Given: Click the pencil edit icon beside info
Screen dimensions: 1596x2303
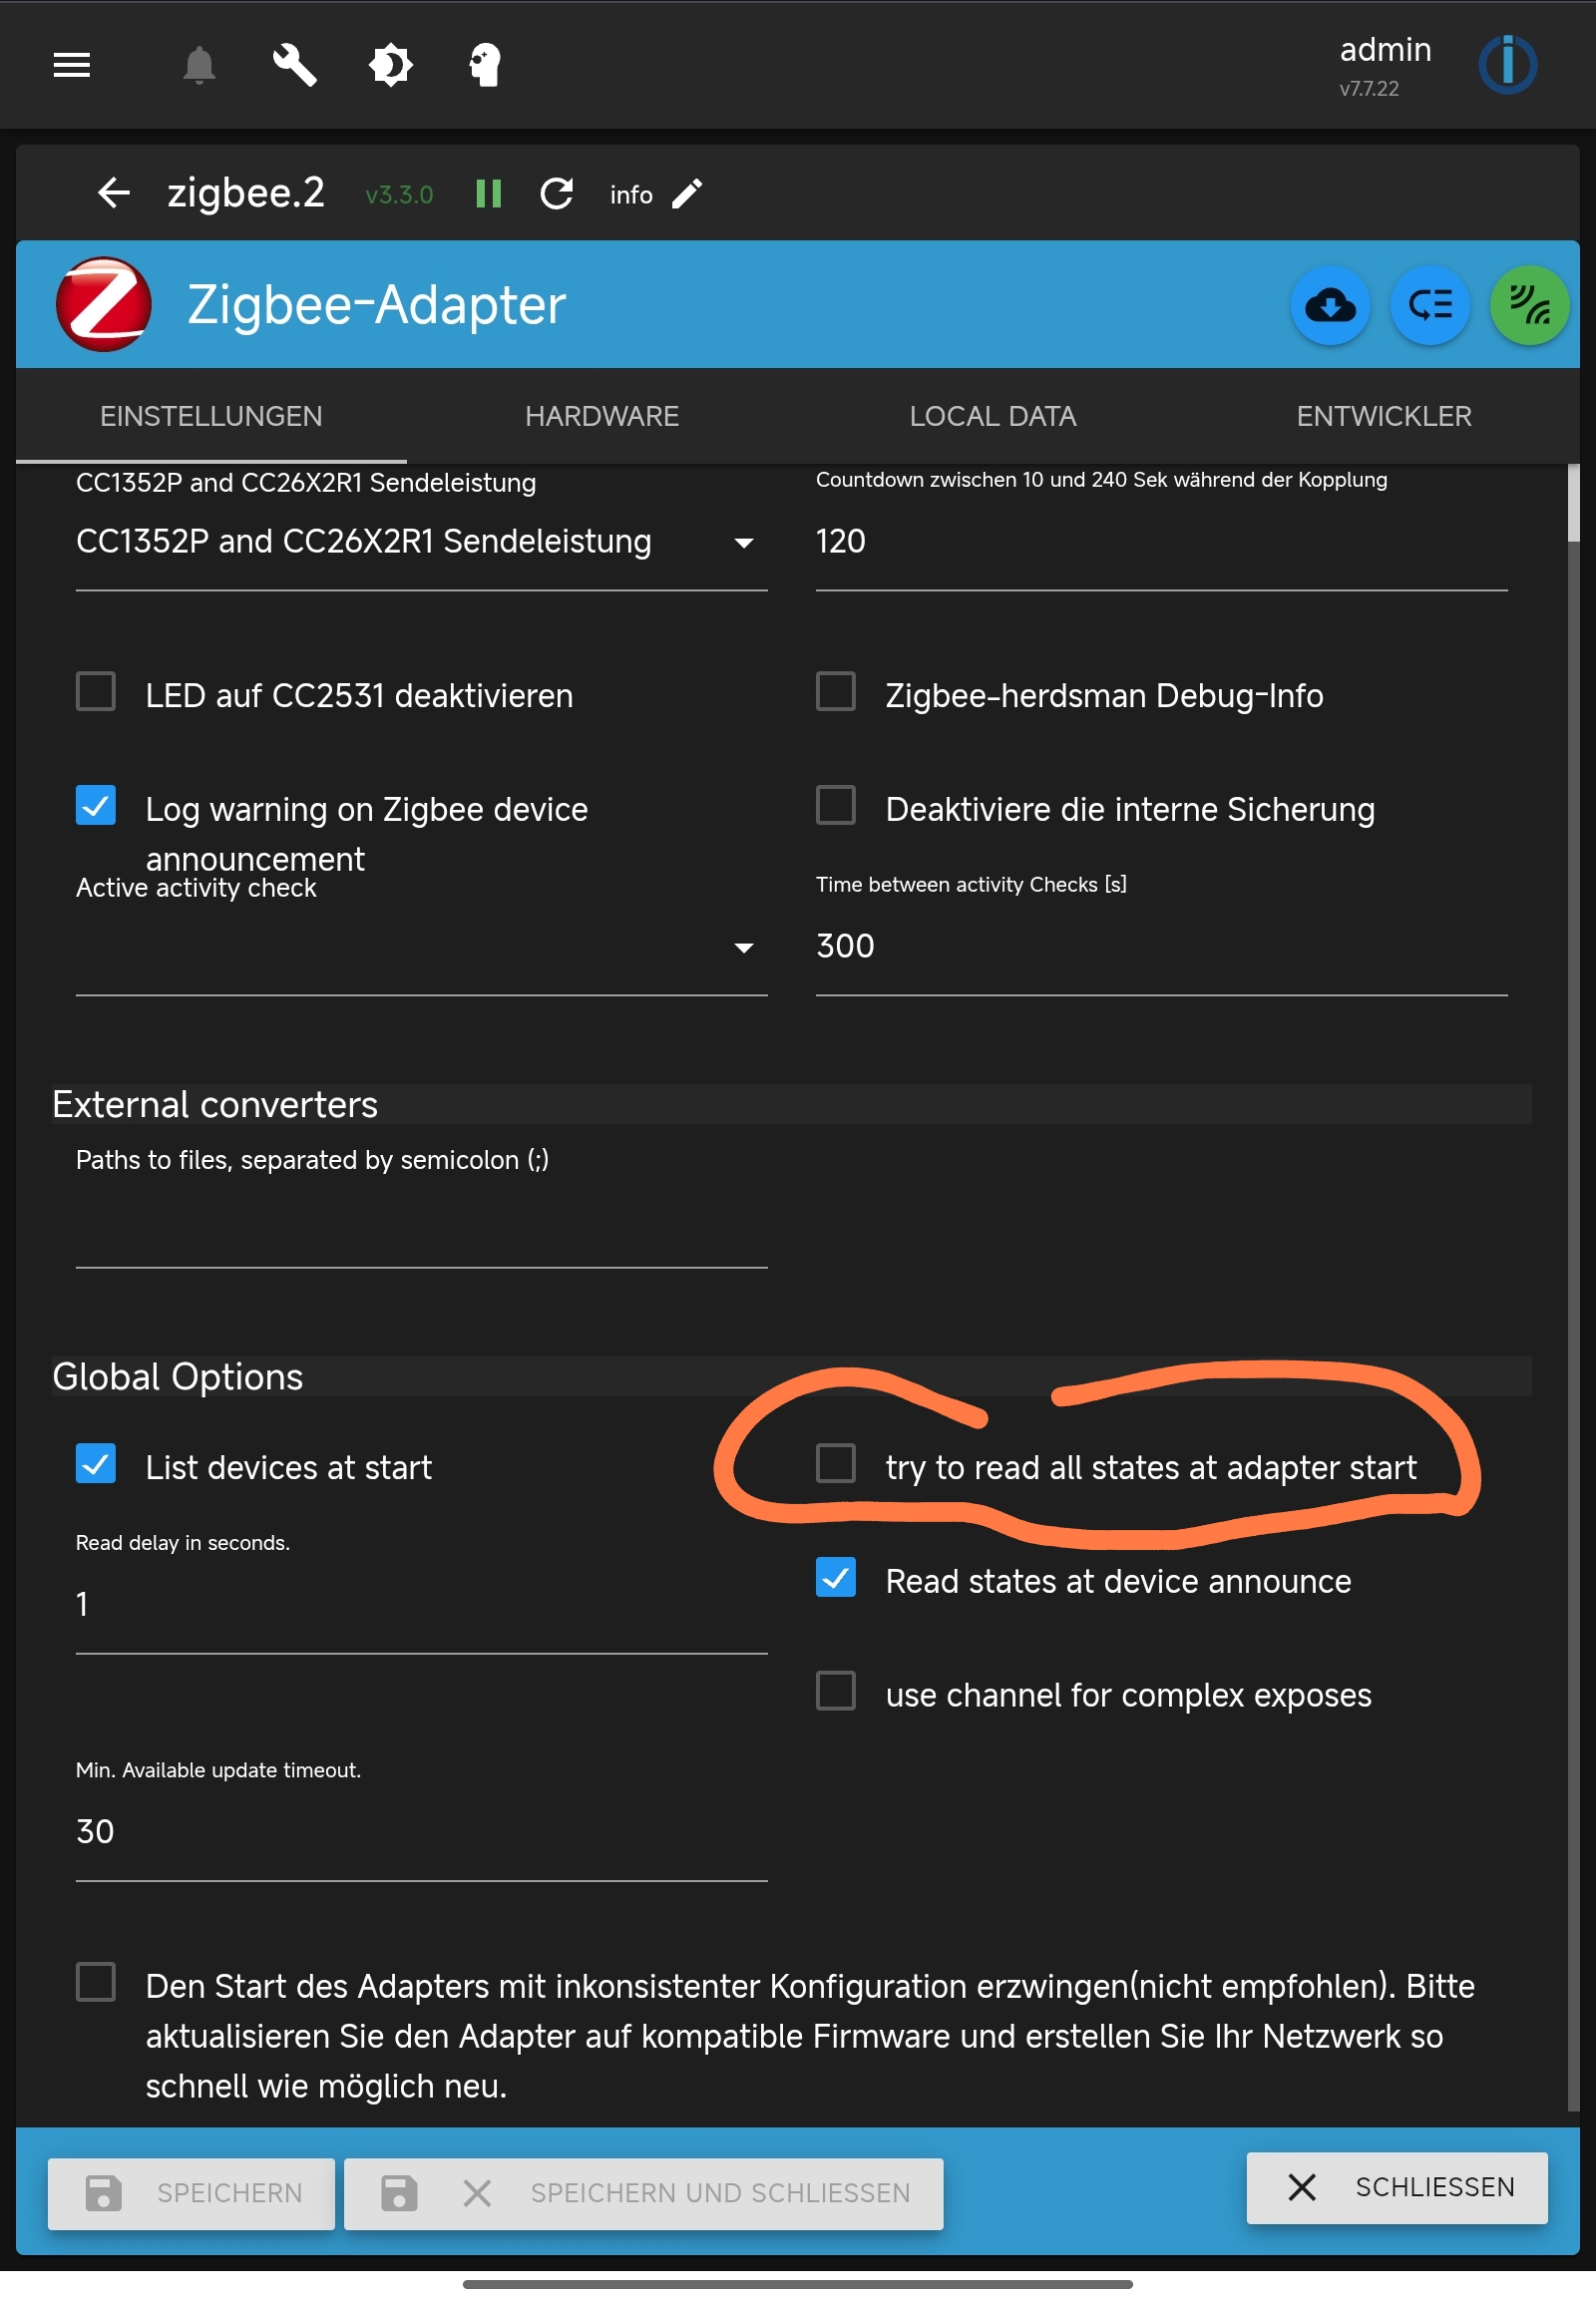Looking at the screenshot, I should pyautogui.click(x=687, y=194).
